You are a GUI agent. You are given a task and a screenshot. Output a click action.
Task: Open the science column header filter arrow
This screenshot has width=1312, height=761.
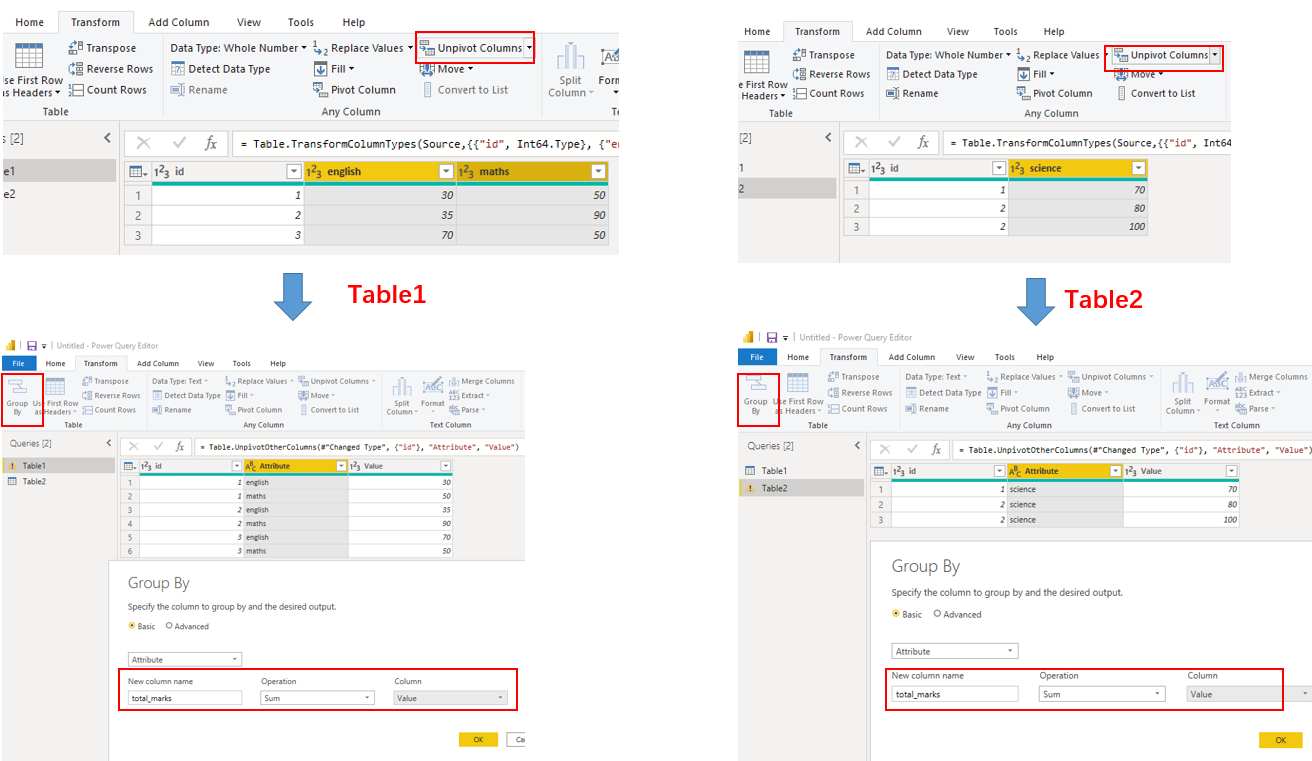(1138, 168)
